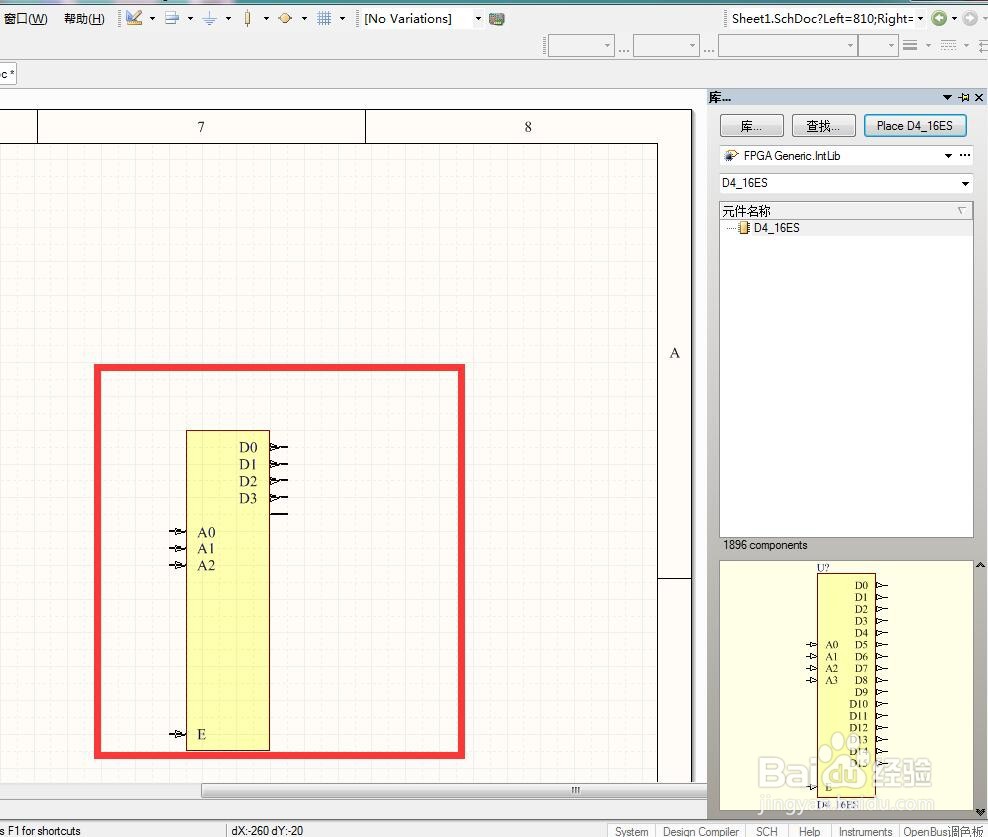This screenshot has height=837, width=988.
Task: Click the digital devices component icon
Action: (x=248, y=18)
